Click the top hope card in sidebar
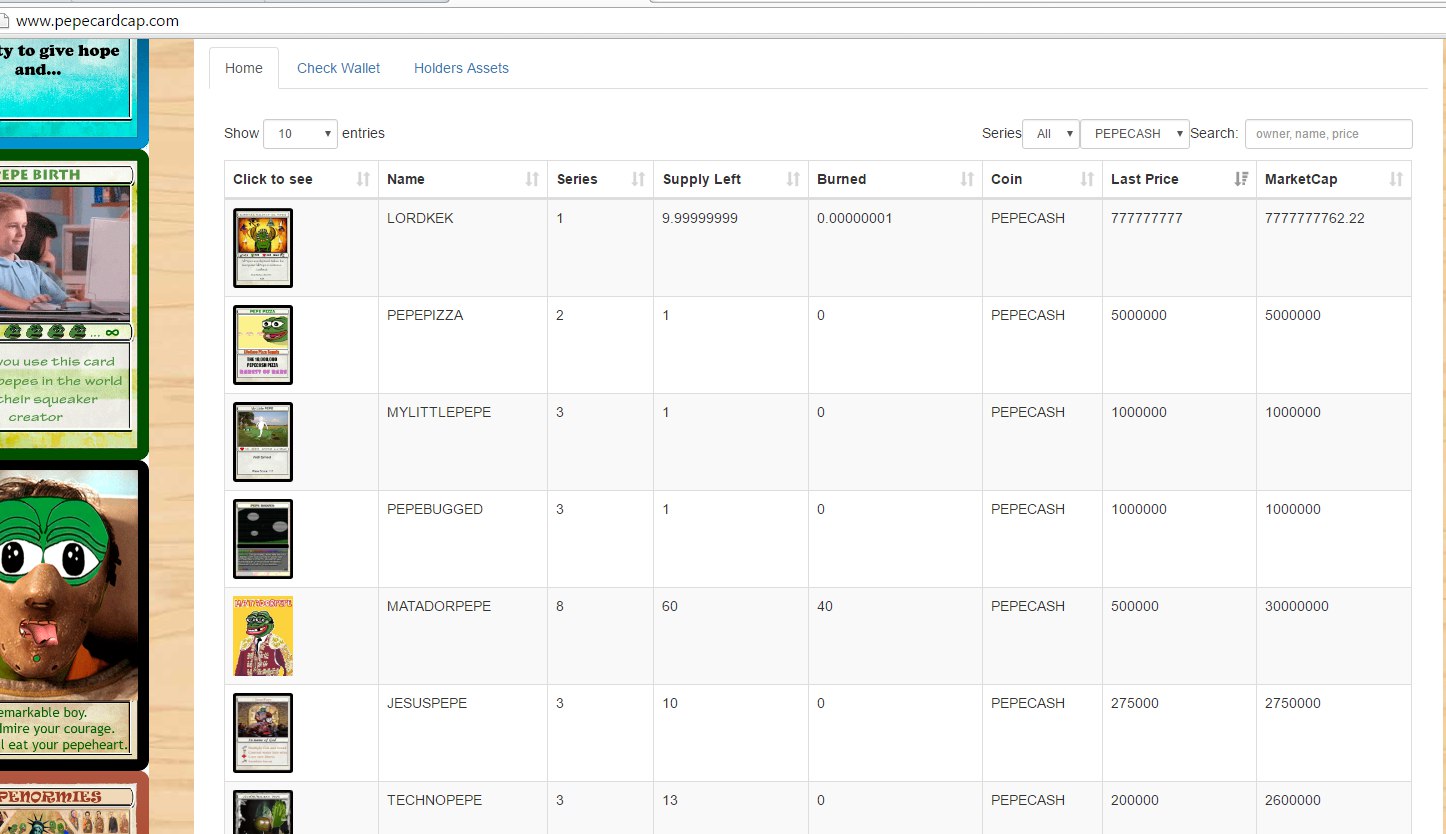Viewport: 1446px width, 834px height. tap(72, 92)
